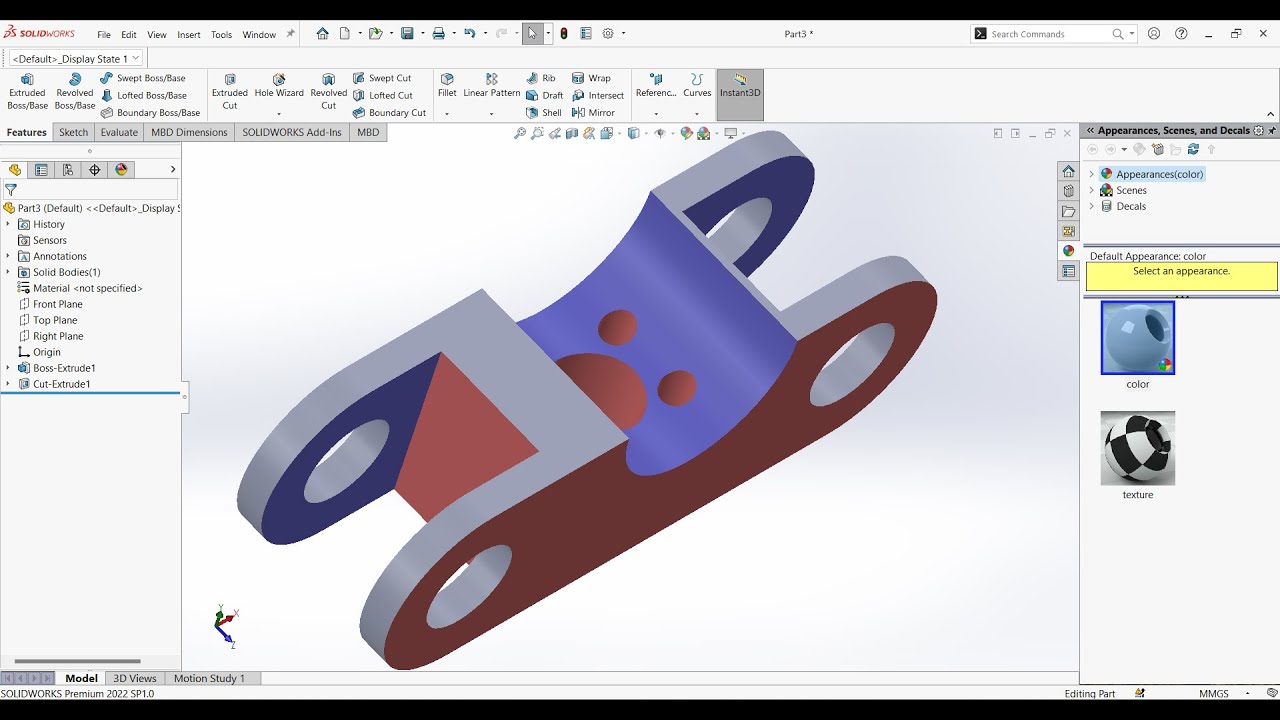This screenshot has height=720, width=1280.
Task: Expand the Appearances(color) tree node
Action: pos(1091,174)
